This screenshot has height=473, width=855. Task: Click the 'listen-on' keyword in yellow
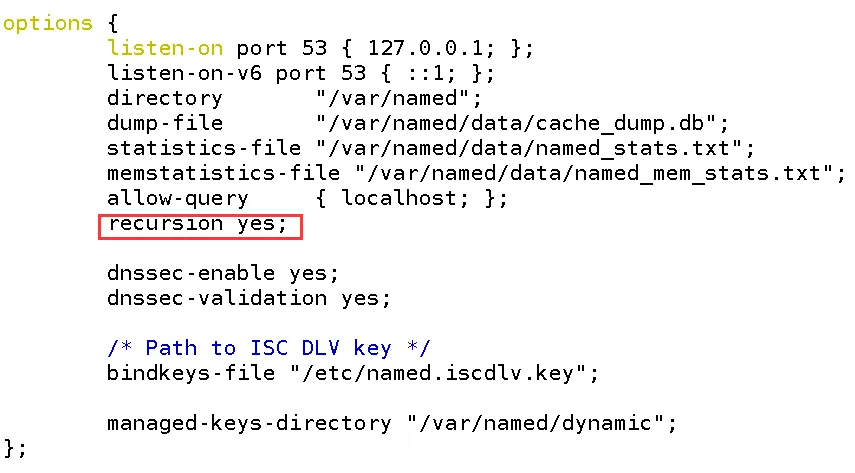coord(165,48)
